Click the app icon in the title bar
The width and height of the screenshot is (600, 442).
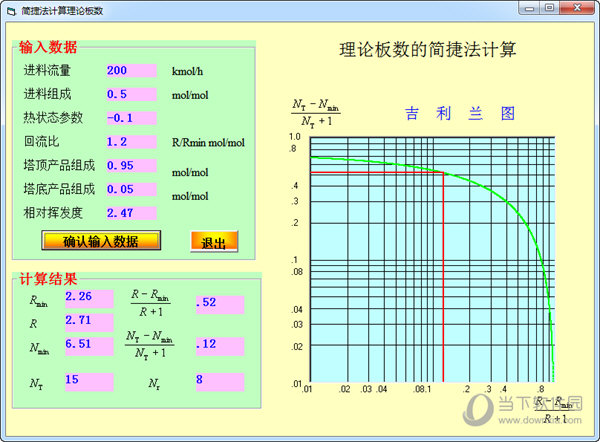11,11
